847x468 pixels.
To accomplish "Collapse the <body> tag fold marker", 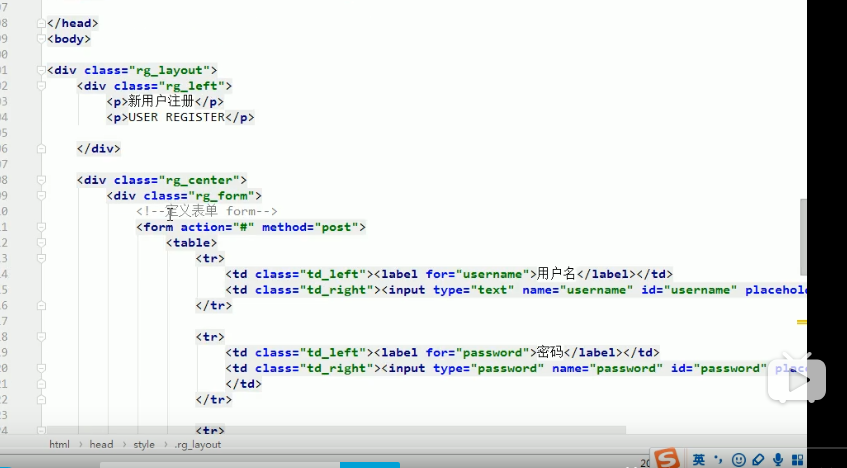I will 42,39.
